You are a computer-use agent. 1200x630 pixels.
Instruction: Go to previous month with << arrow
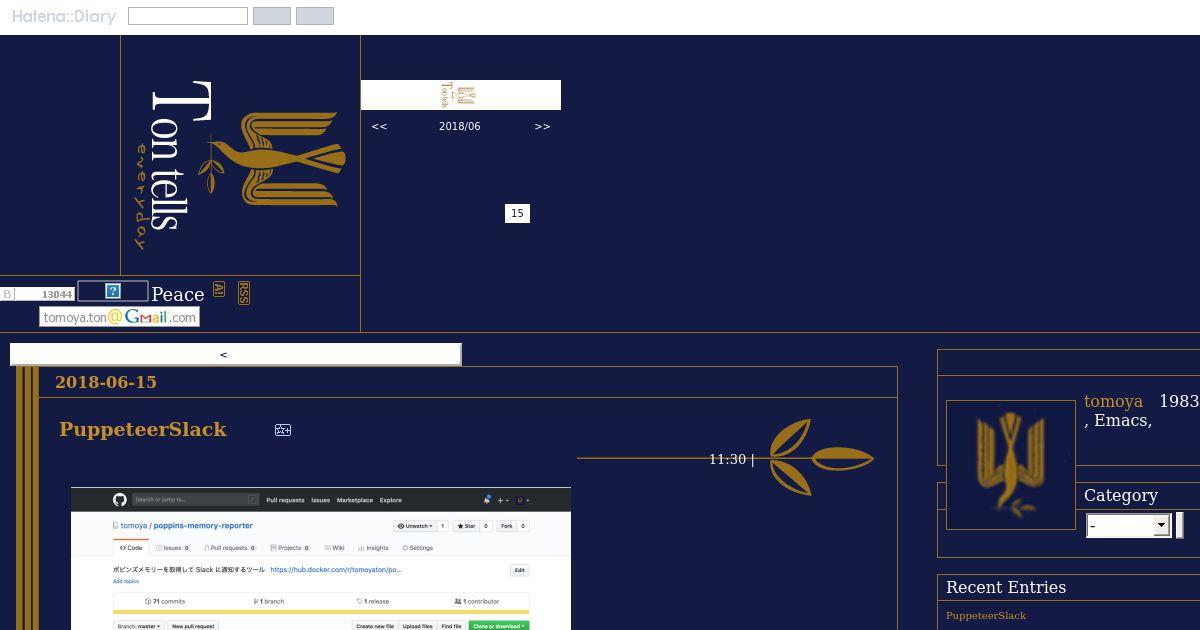(x=379, y=127)
